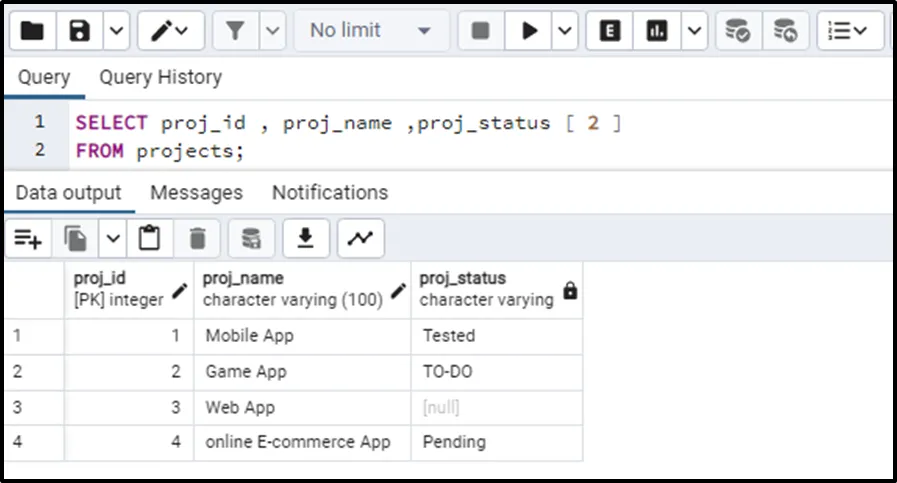897x483 pixels.
Task: Click the Filter funnel icon
Action: (x=235, y=31)
